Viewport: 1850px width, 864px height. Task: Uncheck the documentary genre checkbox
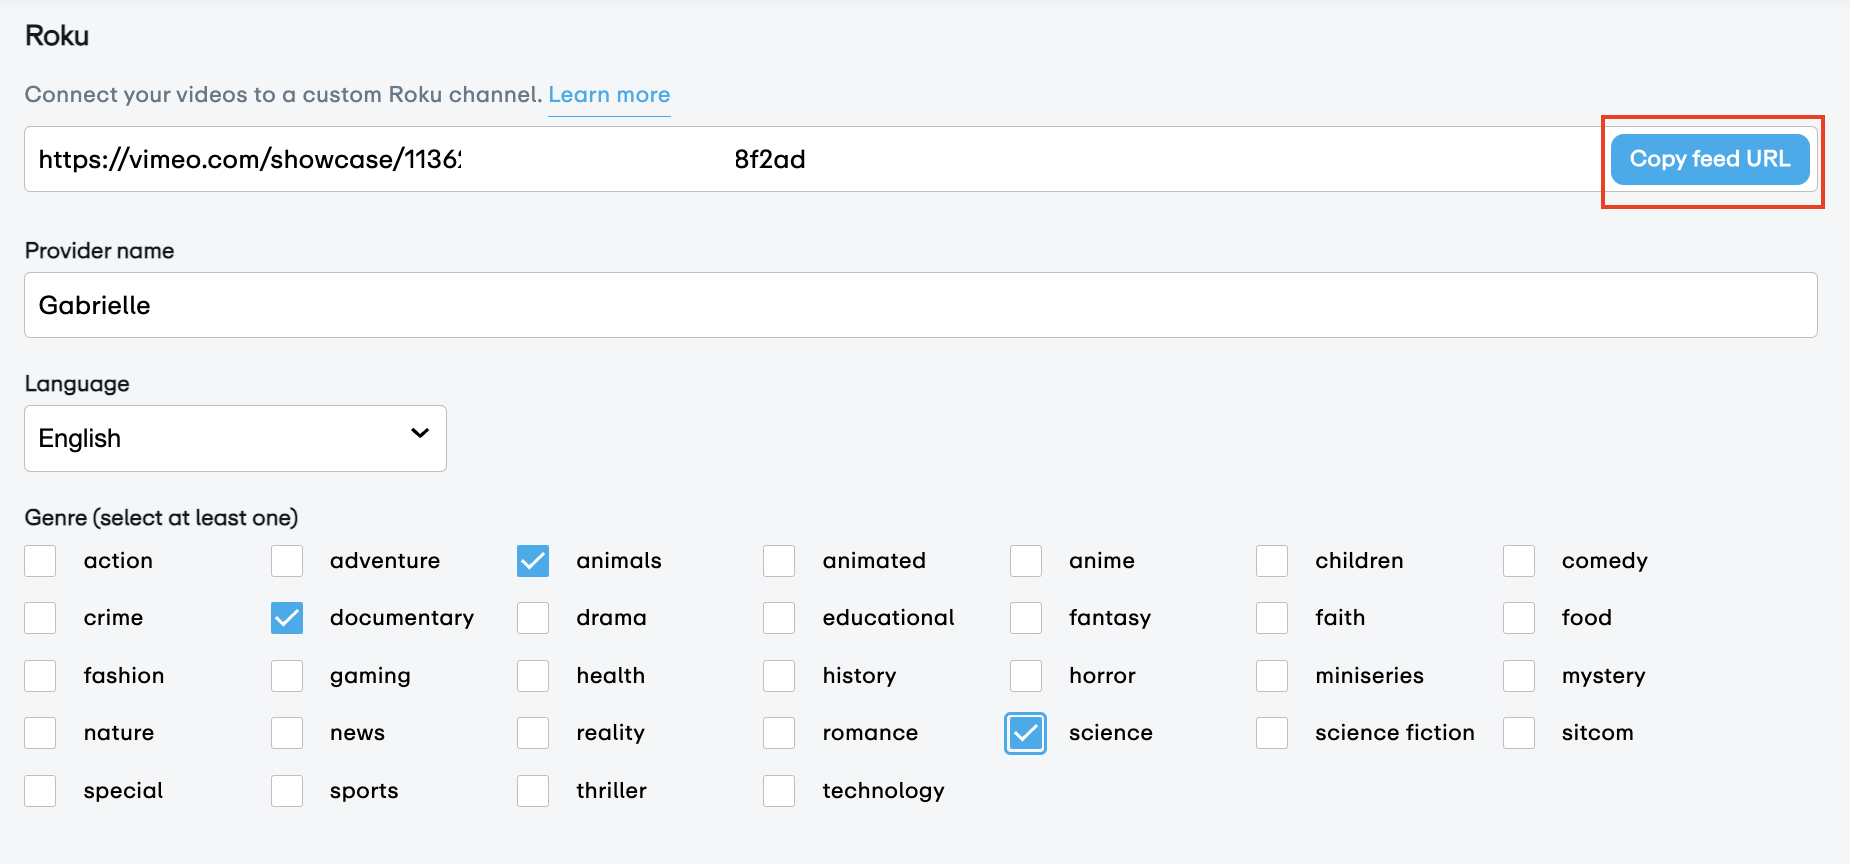point(287,618)
